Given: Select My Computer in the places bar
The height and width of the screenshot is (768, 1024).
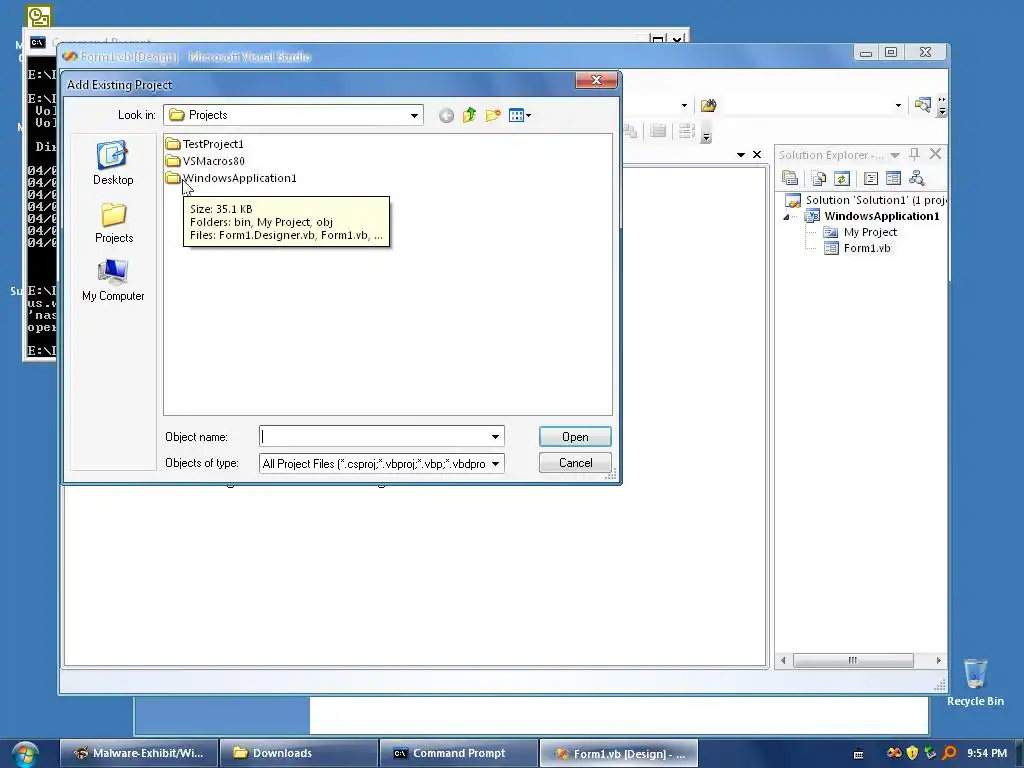Looking at the screenshot, I should click(x=113, y=280).
